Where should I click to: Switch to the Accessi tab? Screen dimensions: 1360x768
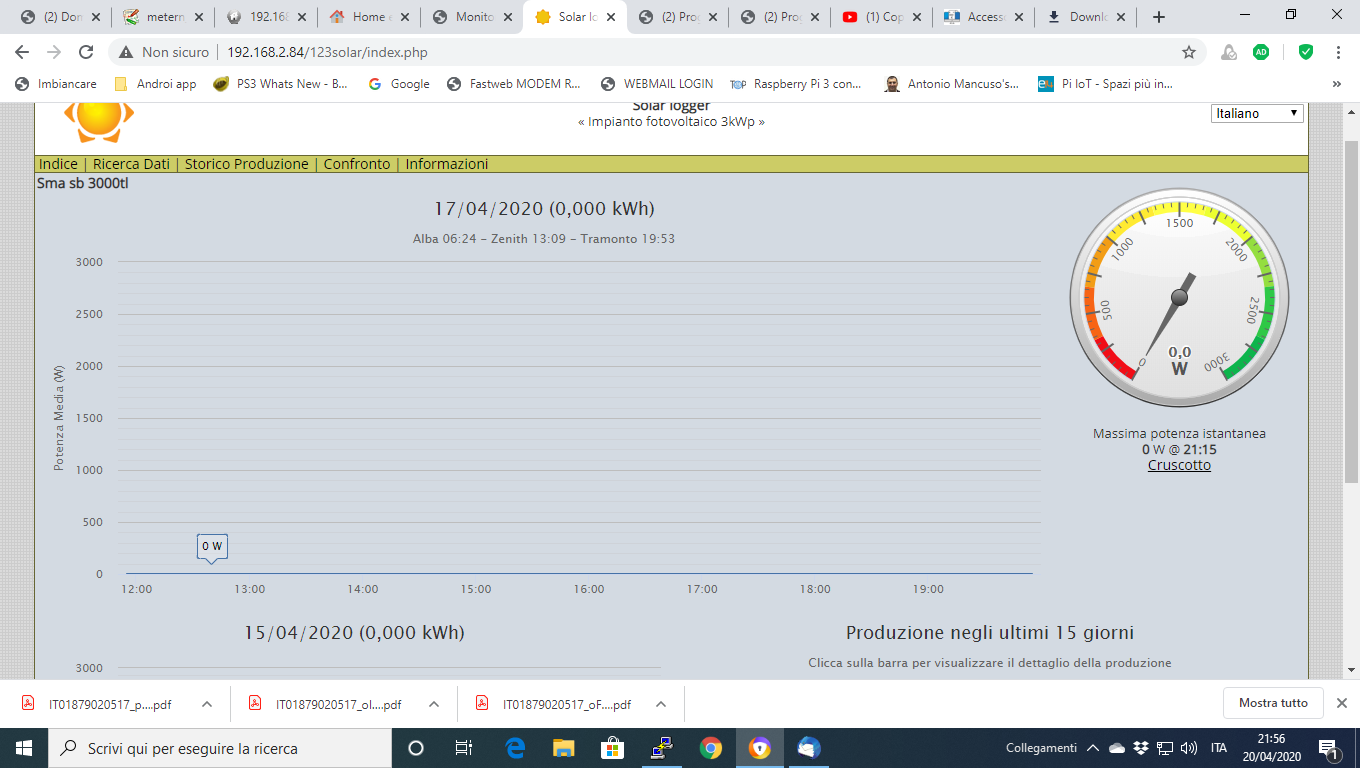point(983,17)
